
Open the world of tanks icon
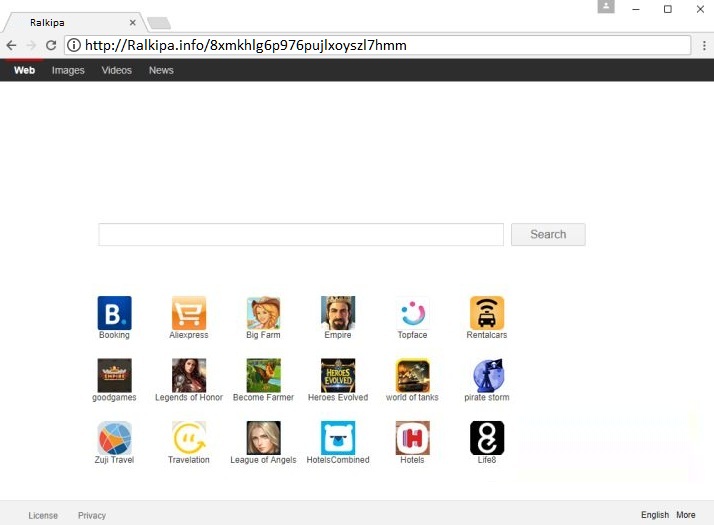[412, 376]
